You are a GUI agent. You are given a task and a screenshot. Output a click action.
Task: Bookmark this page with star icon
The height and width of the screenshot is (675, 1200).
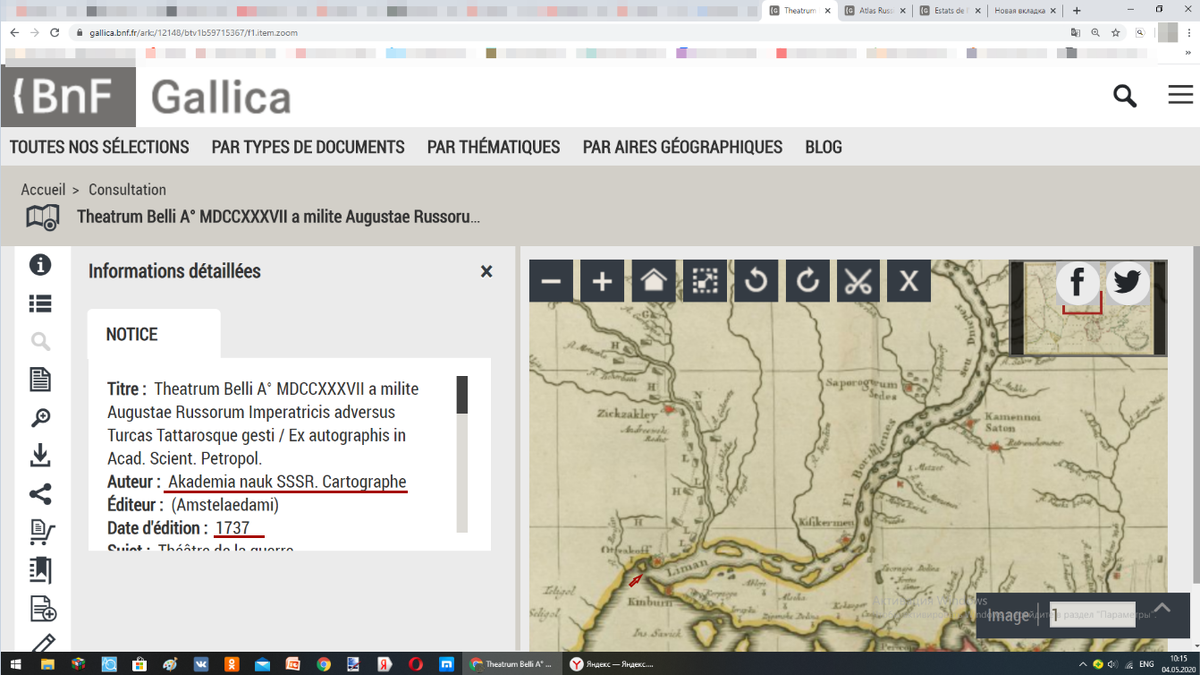coord(1116,32)
